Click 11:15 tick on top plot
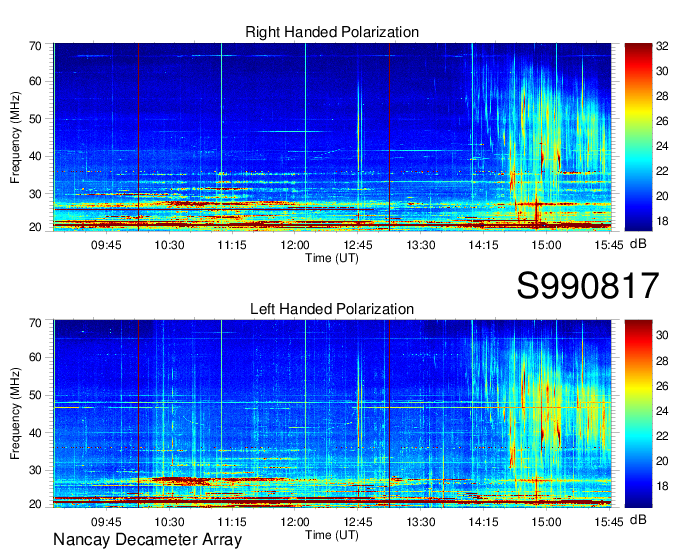 point(232,245)
